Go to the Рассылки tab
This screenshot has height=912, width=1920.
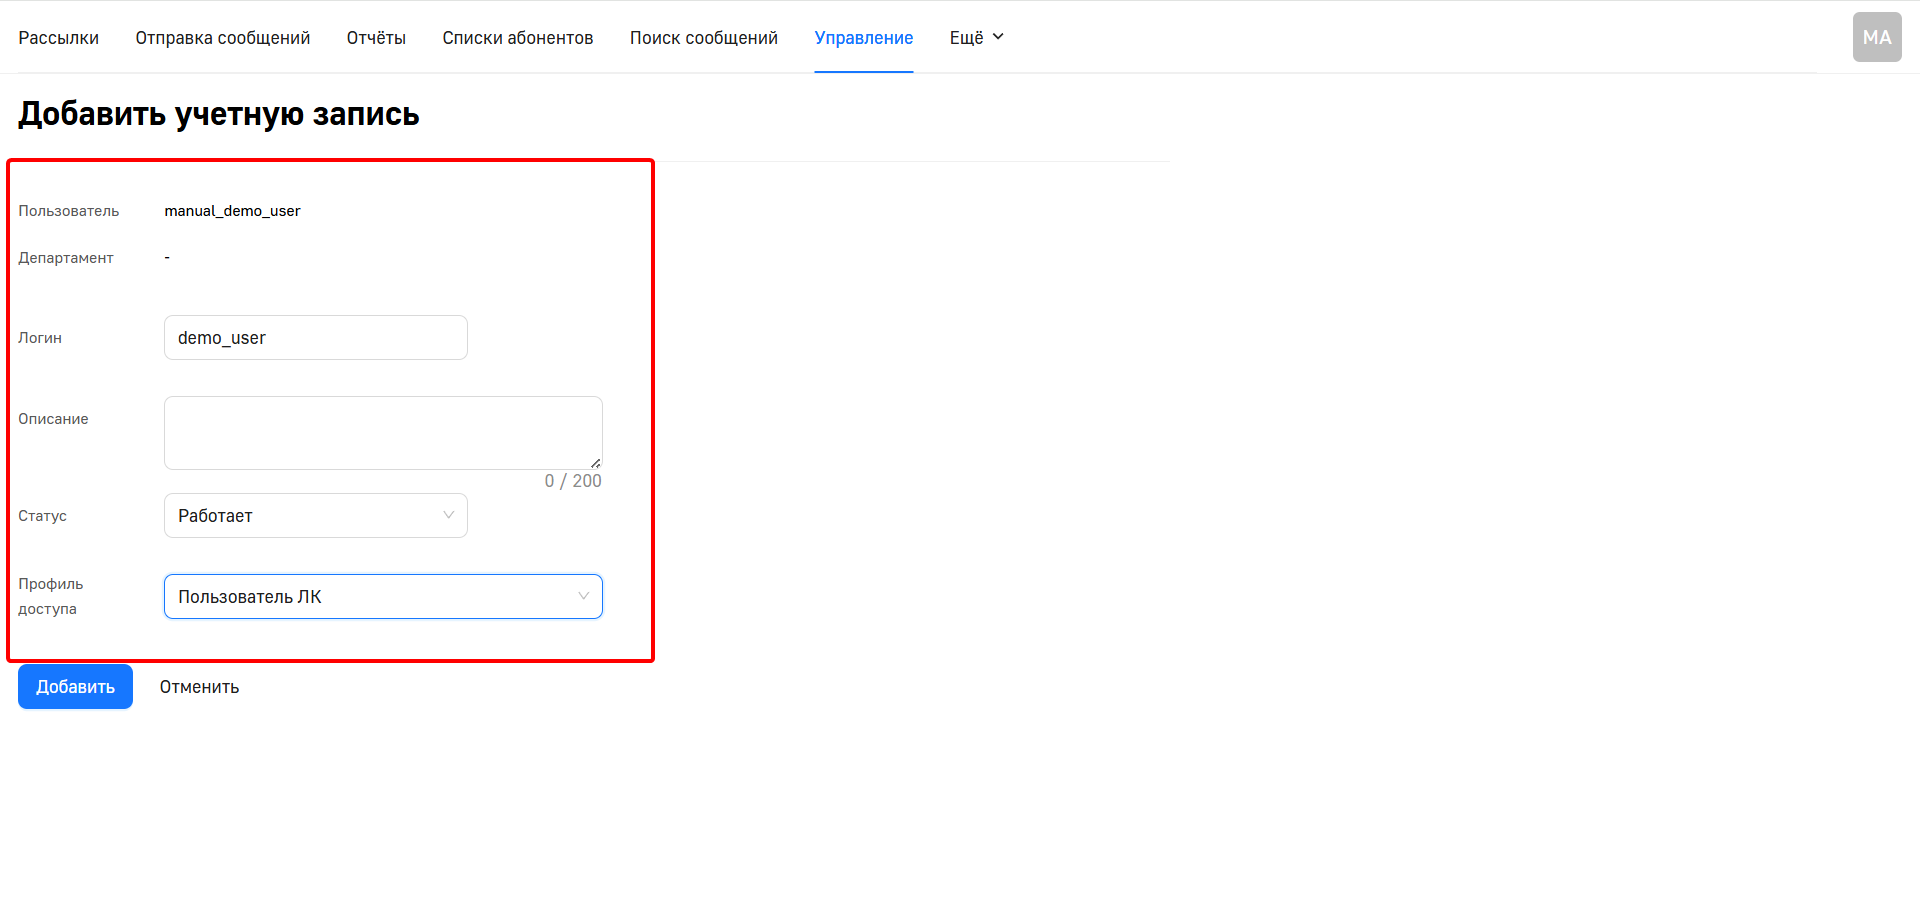tap(58, 37)
